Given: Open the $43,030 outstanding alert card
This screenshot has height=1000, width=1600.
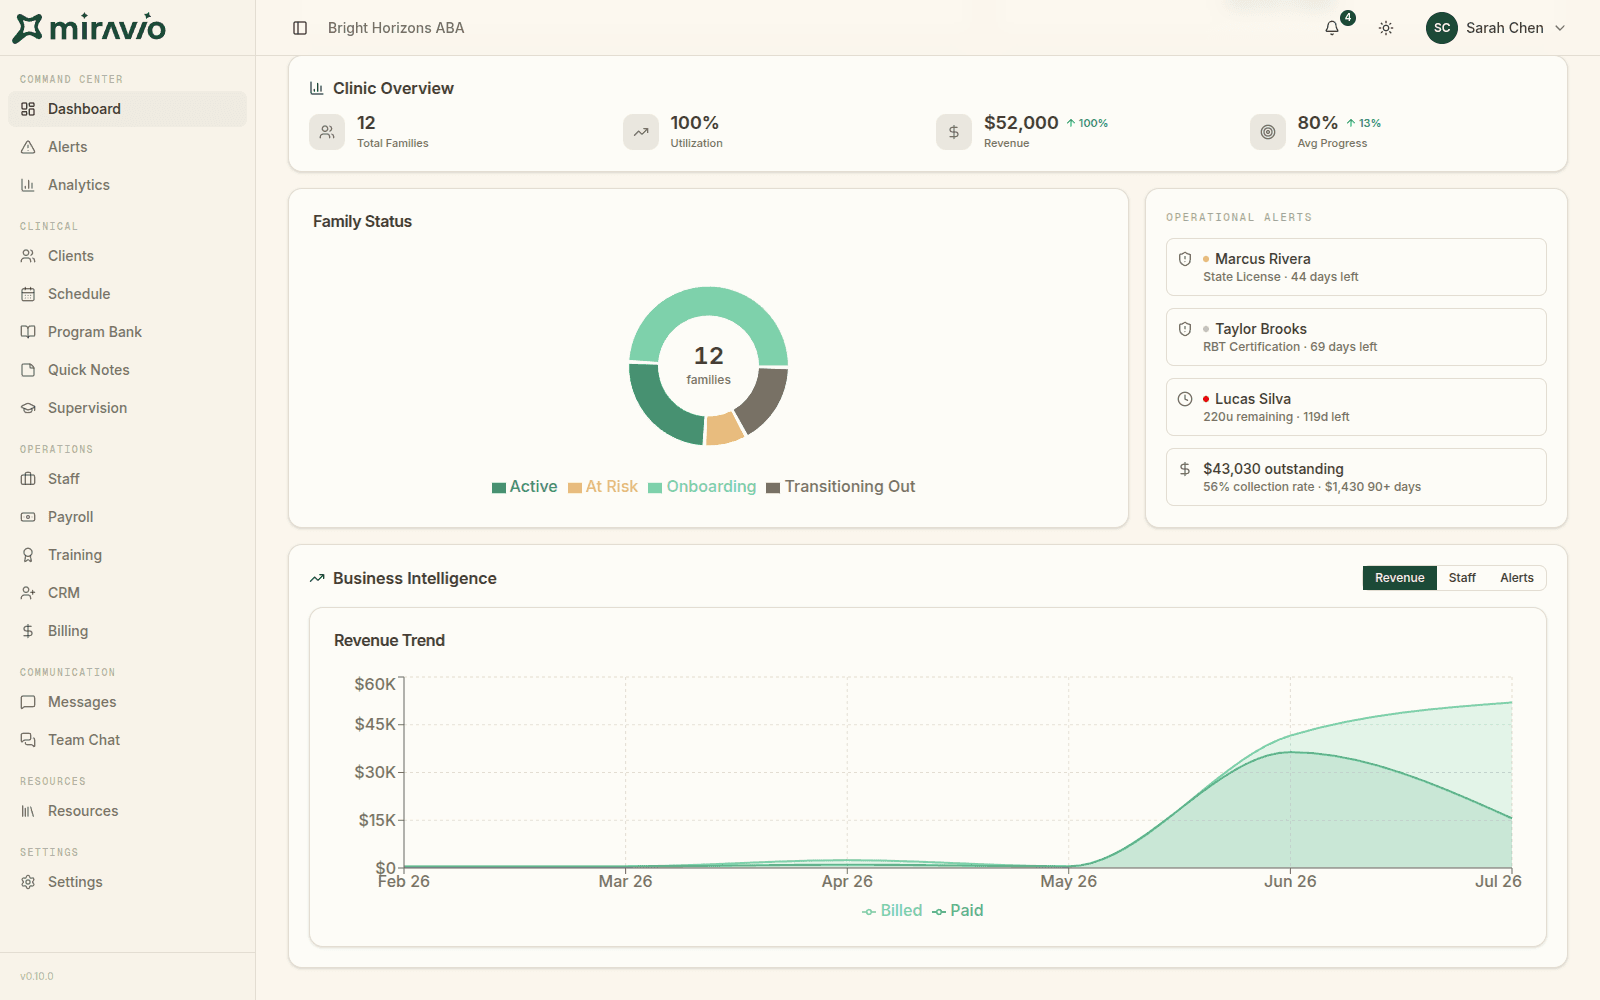Looking at the screenshot, I should [1356, 477].
